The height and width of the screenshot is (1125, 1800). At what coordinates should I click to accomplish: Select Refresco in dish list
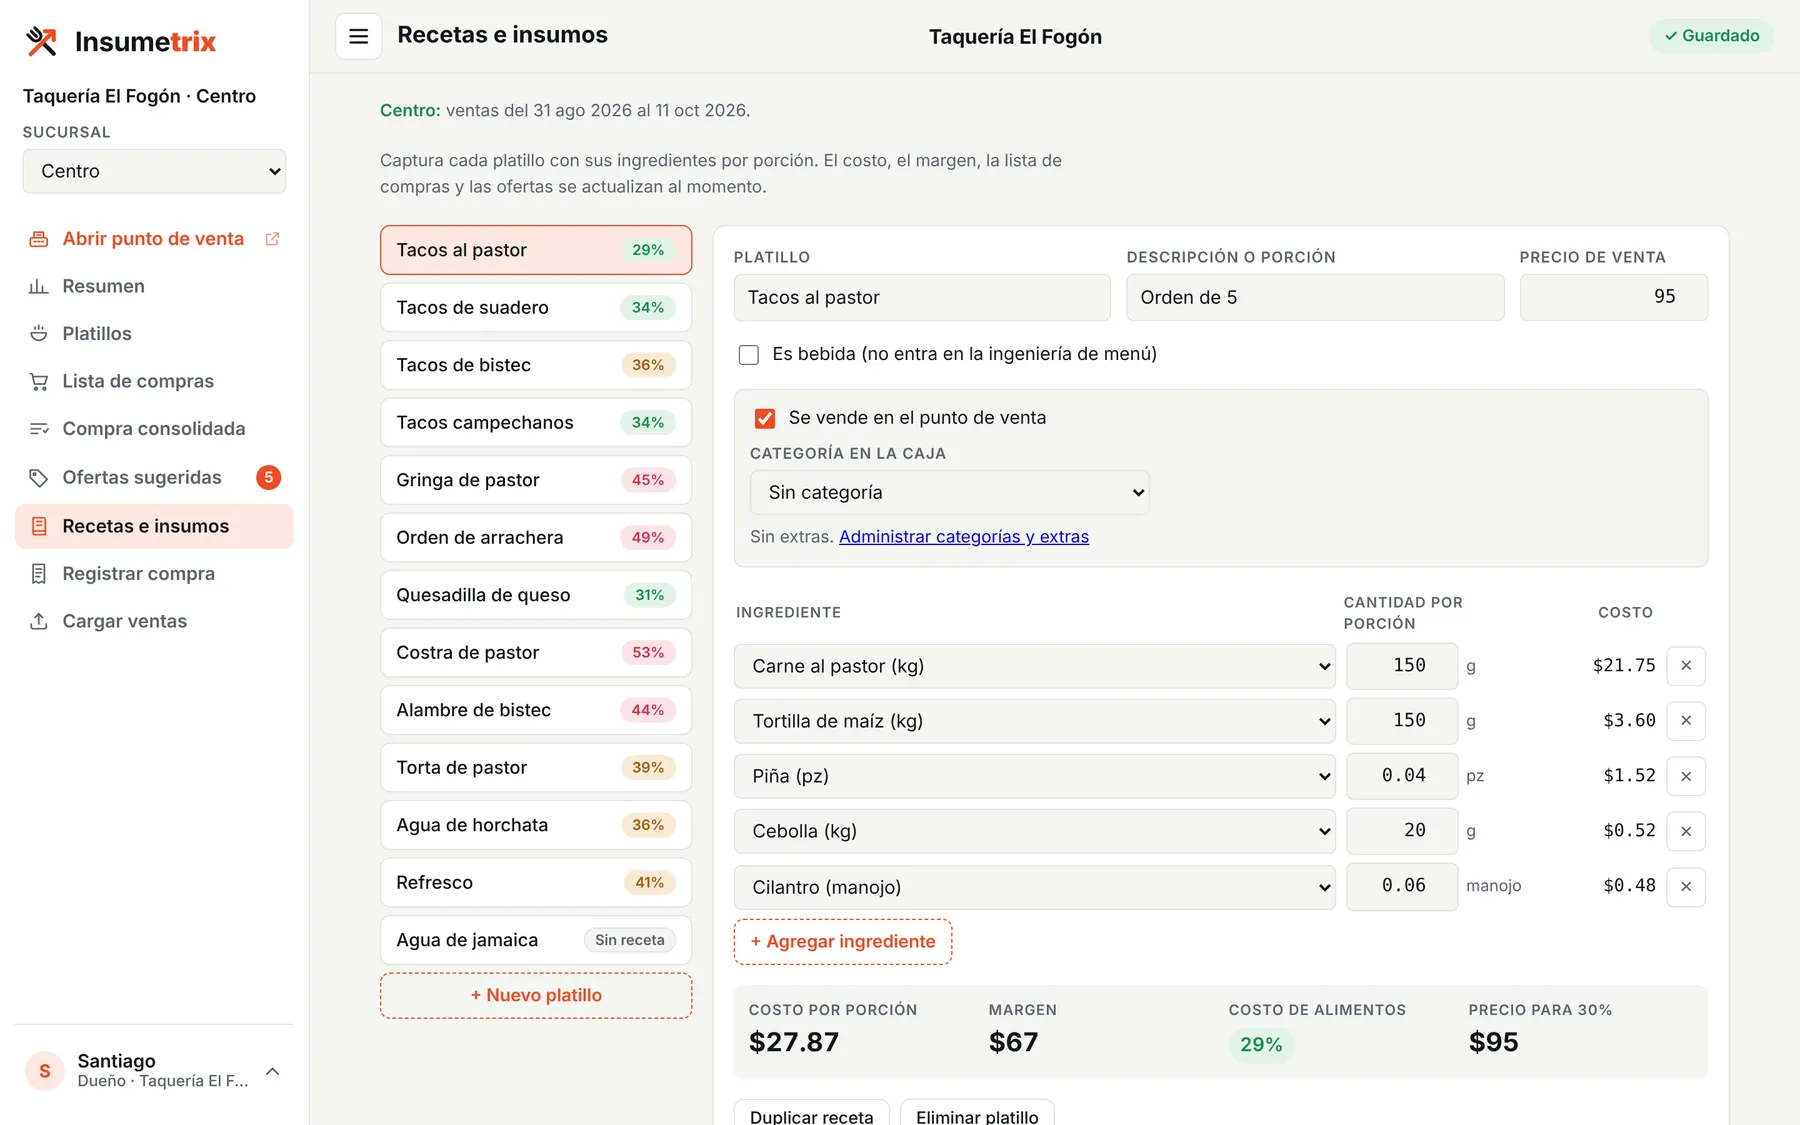pyautogui.click(x=536, y=883)
